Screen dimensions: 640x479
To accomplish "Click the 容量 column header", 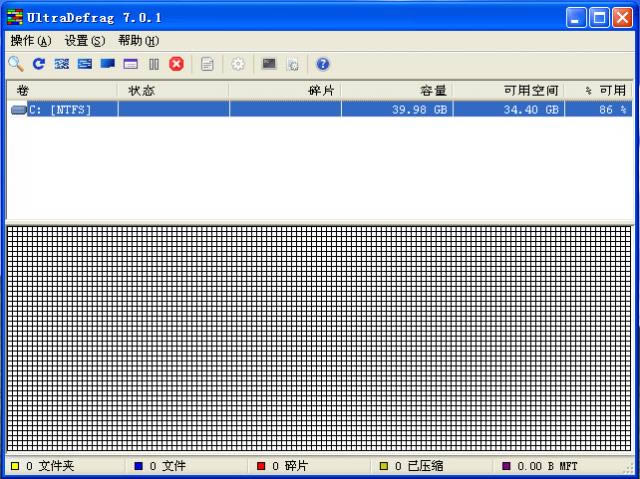I will [x=397, y=90].
